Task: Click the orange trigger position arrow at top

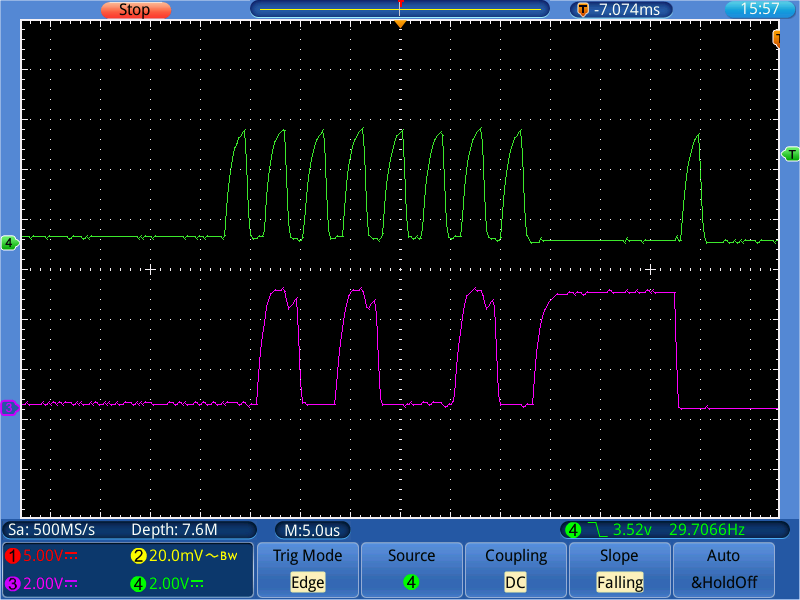Action: click(x=401, y=24)
